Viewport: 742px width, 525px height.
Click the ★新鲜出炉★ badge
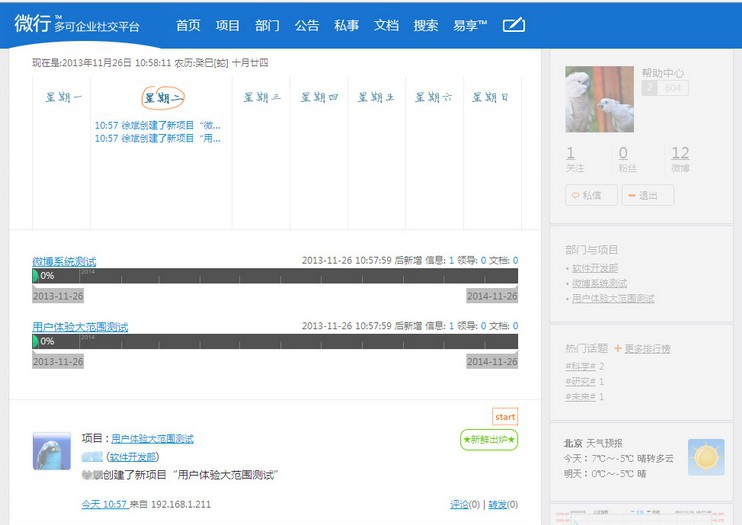pyautogui.click(x=489, y=440)
